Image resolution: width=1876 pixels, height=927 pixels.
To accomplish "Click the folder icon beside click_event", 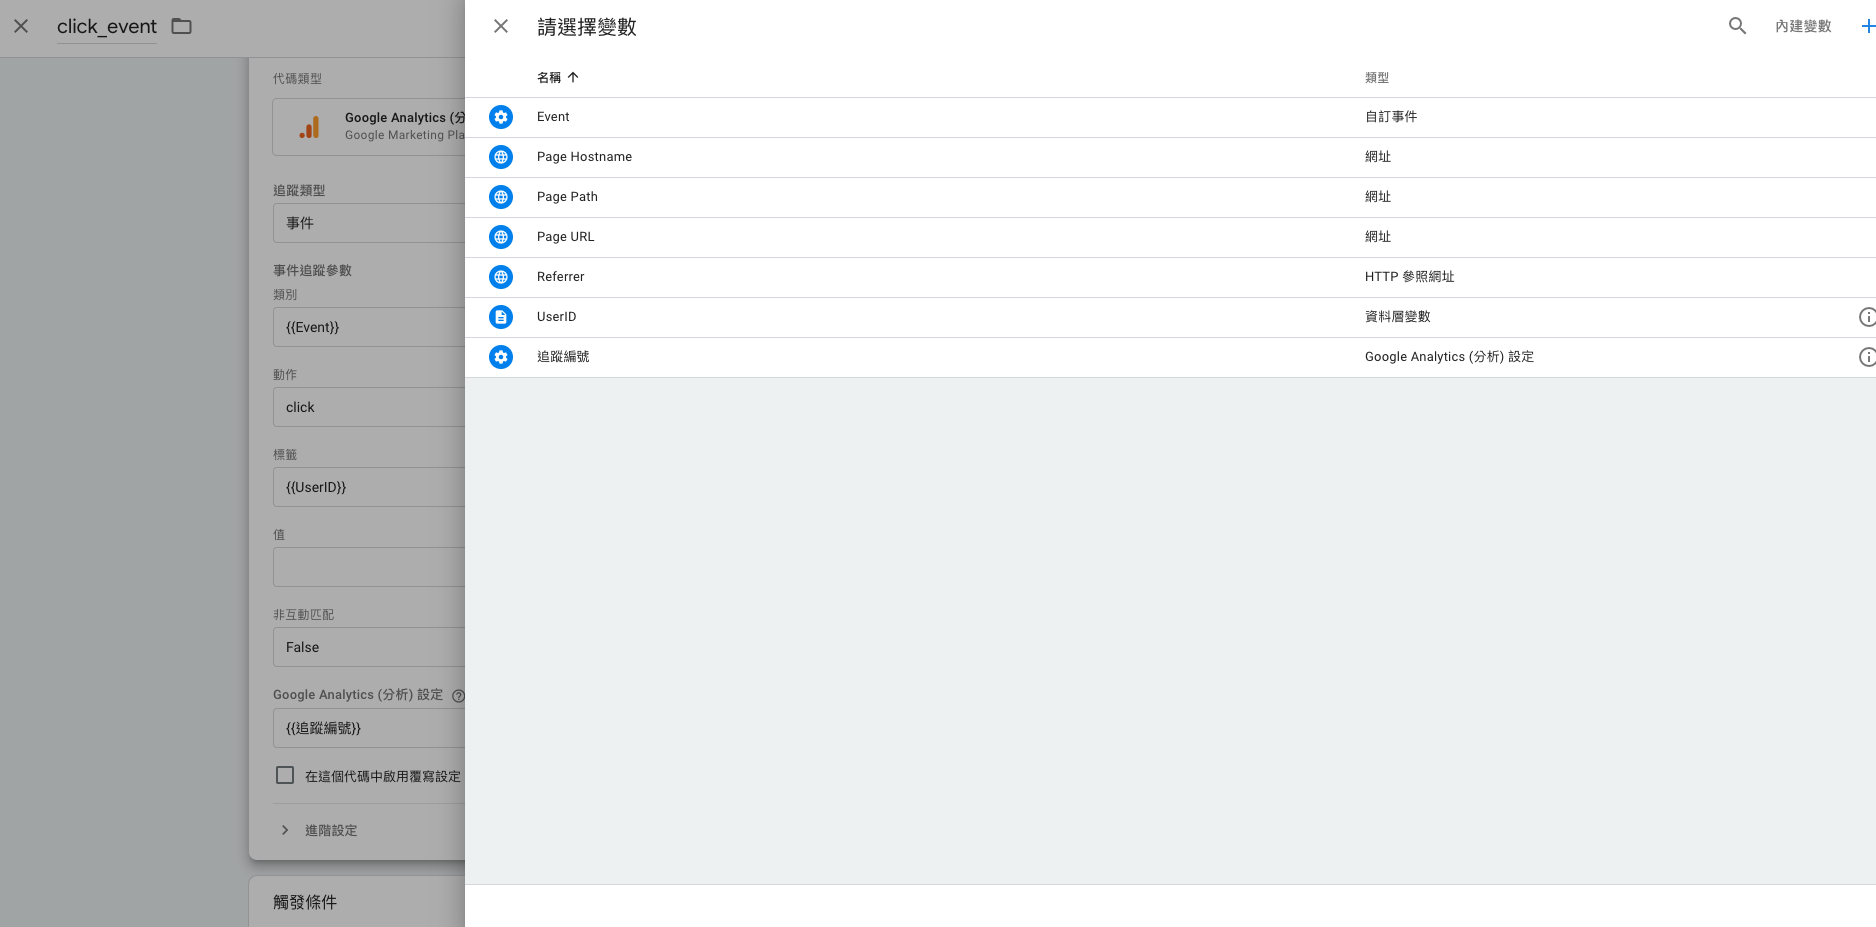I will [181, 26].
